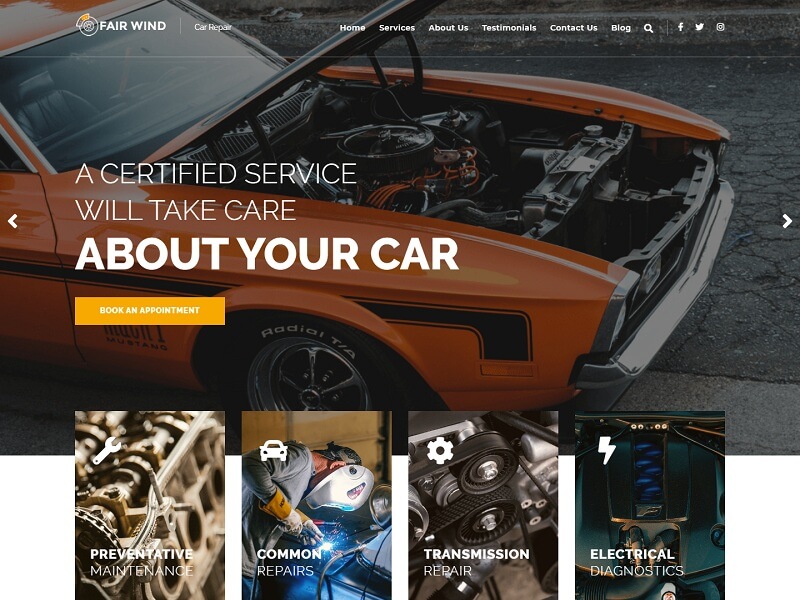Go to Contact Us page
The width and height of the screenshot is (800, 600).
tap(573, 28)
